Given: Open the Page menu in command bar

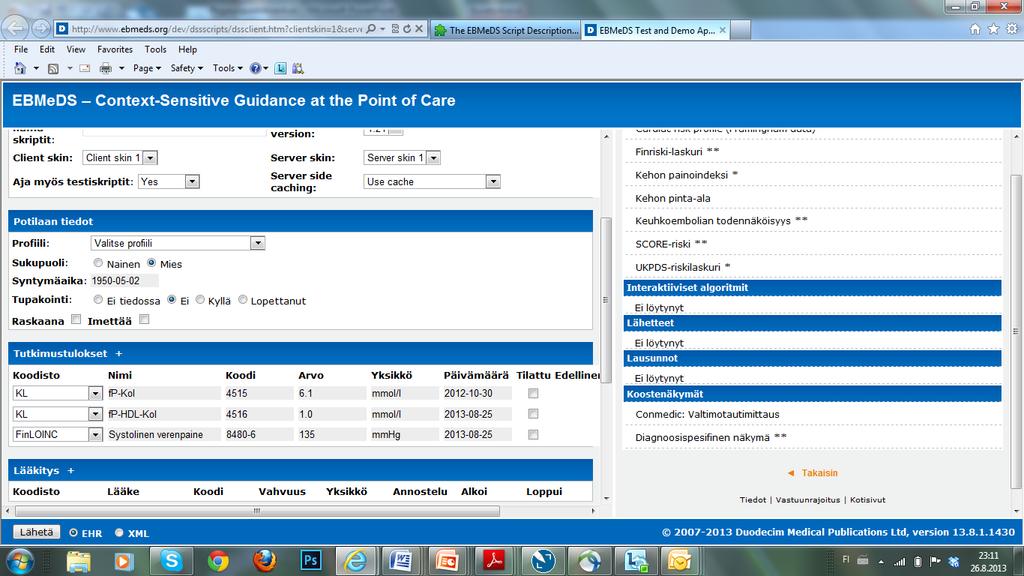Looking at the screenshot, I should (x=147, y=68).
